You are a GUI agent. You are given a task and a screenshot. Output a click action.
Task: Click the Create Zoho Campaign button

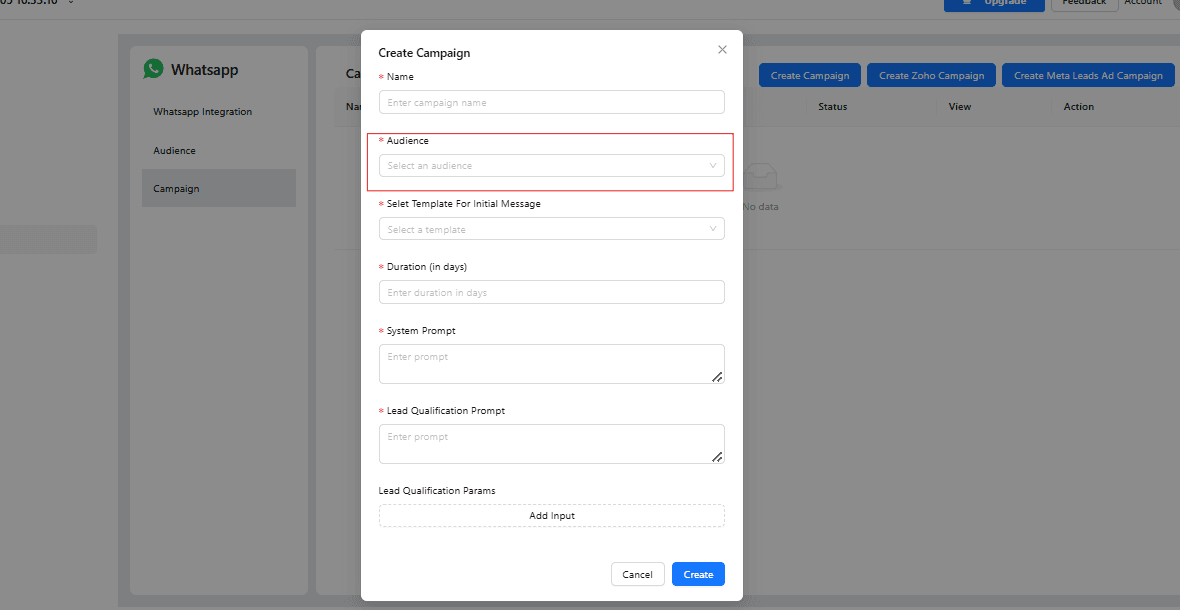pyautogui.click(x=931, y=76)
